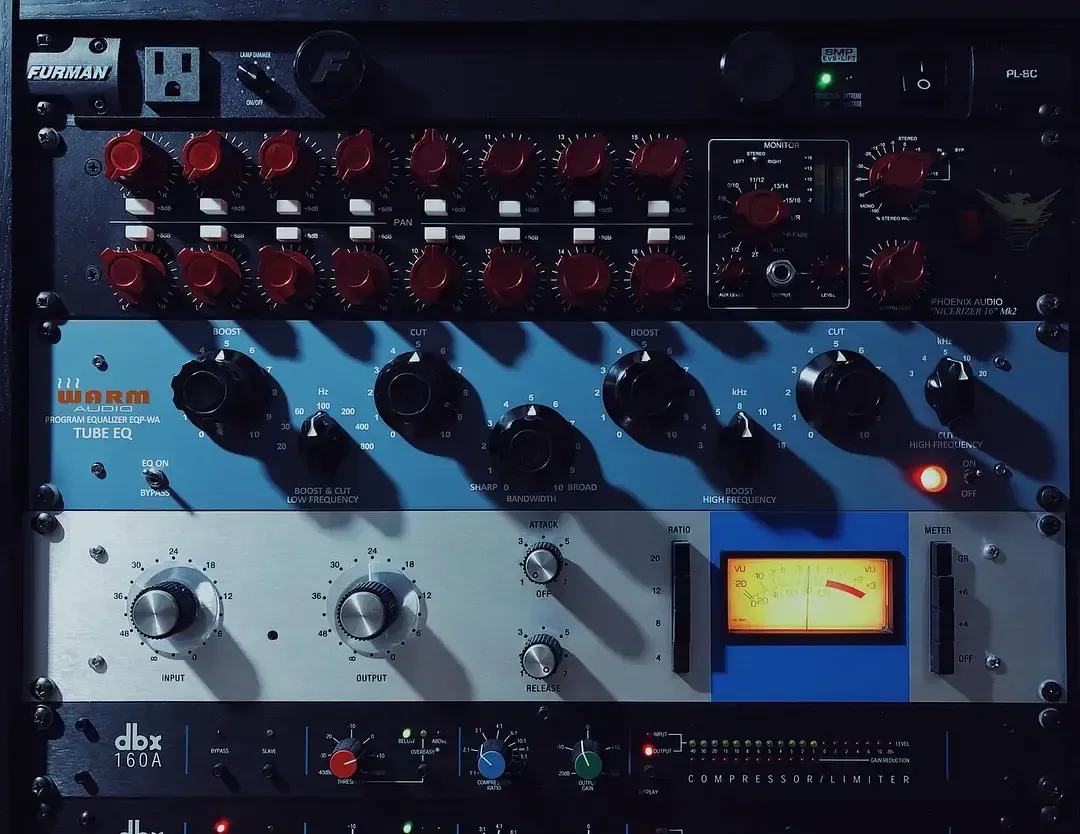Adjust Nicerizer channel 10 pan knob
The height and width of the screenshot is (834, 1080).
pyautogui.click(x=435, y=276)
